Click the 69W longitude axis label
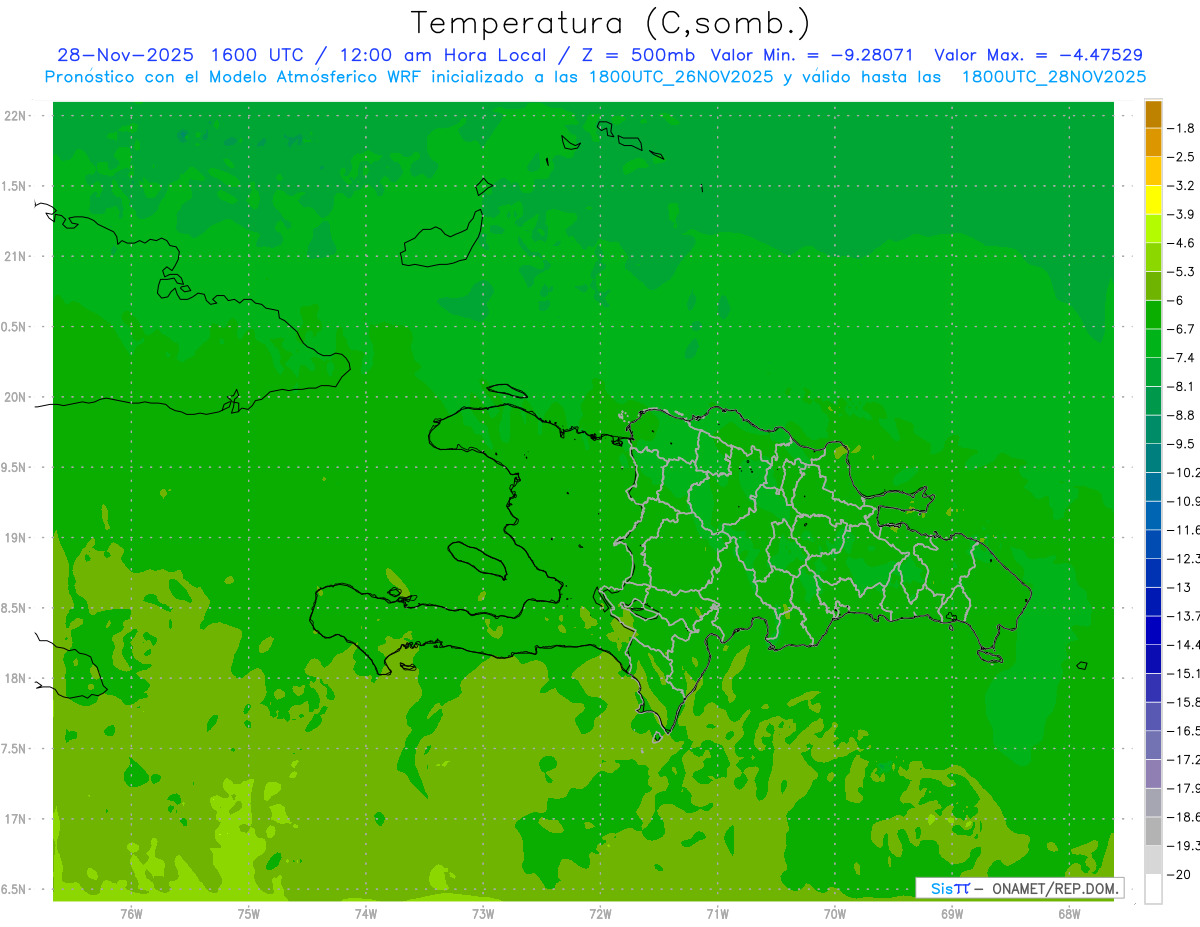 click(x=951, y=913)
